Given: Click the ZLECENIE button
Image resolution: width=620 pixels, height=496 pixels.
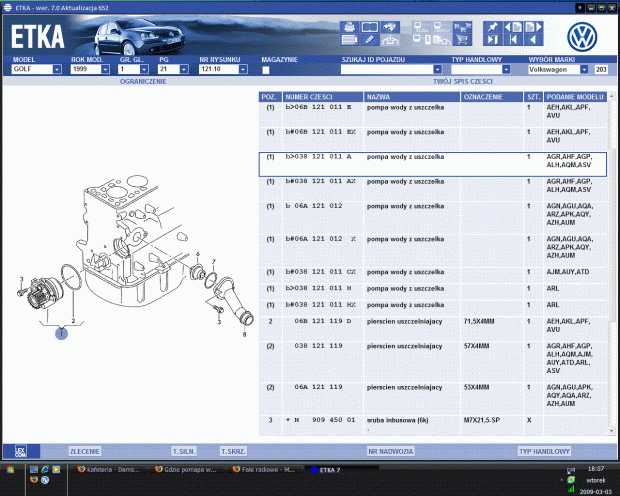Looking at the screenshot, I should 85,451.
